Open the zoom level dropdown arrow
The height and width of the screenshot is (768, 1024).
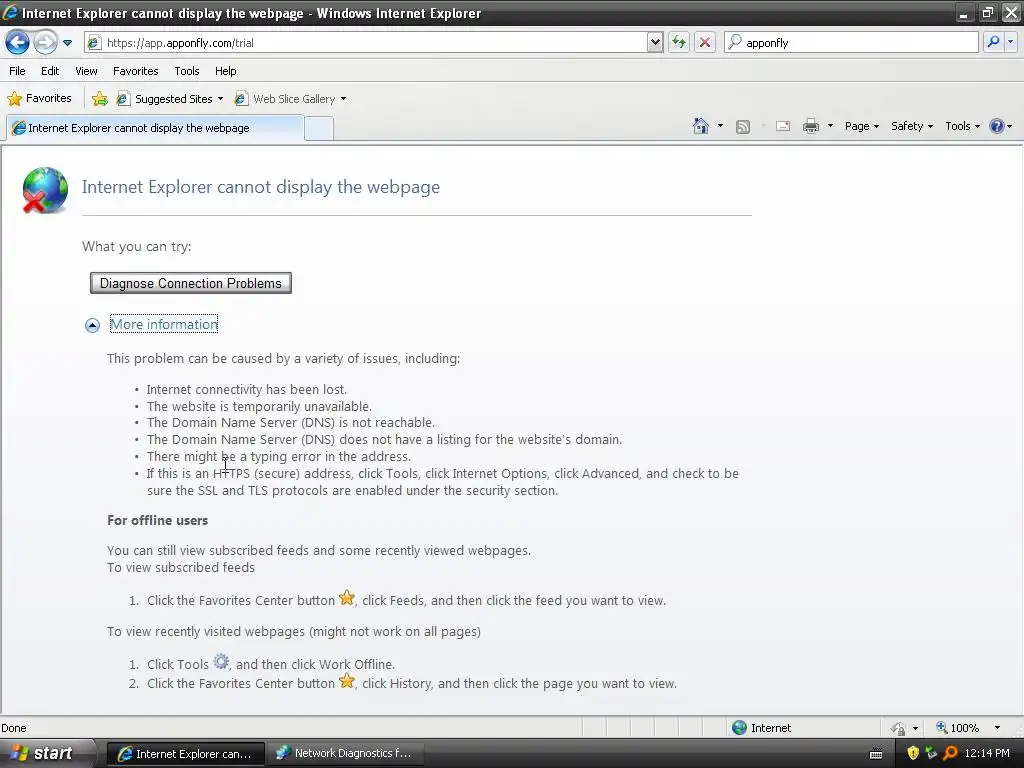click(997, 728)
